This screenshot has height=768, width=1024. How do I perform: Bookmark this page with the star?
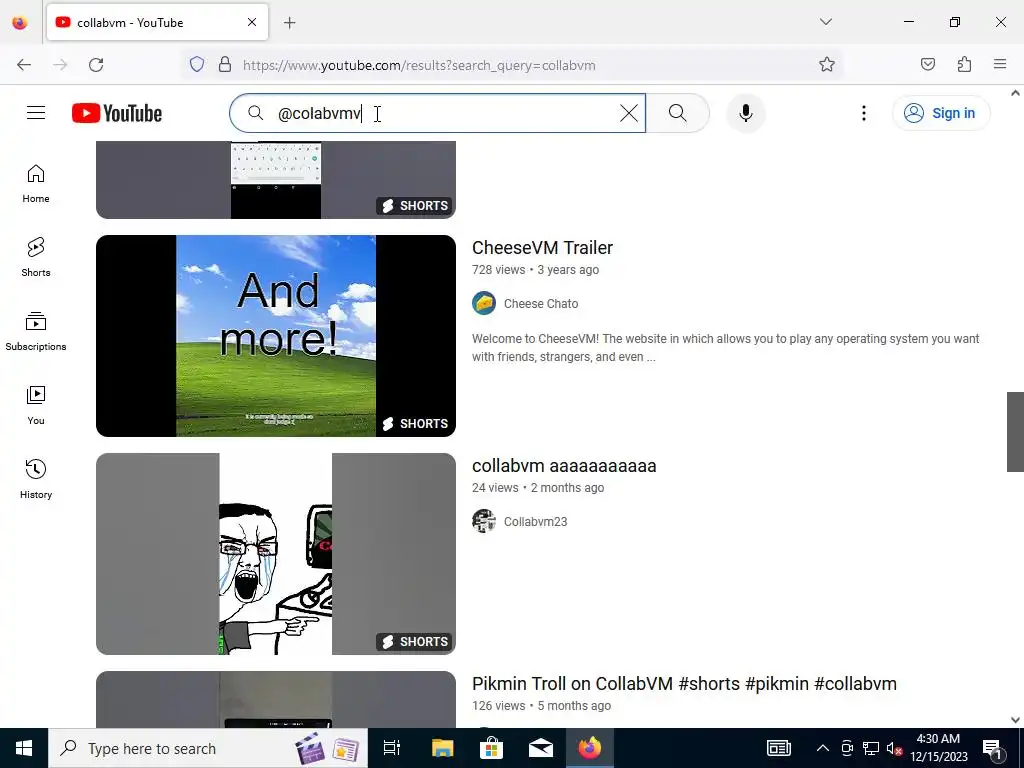[x=827, y=65]
